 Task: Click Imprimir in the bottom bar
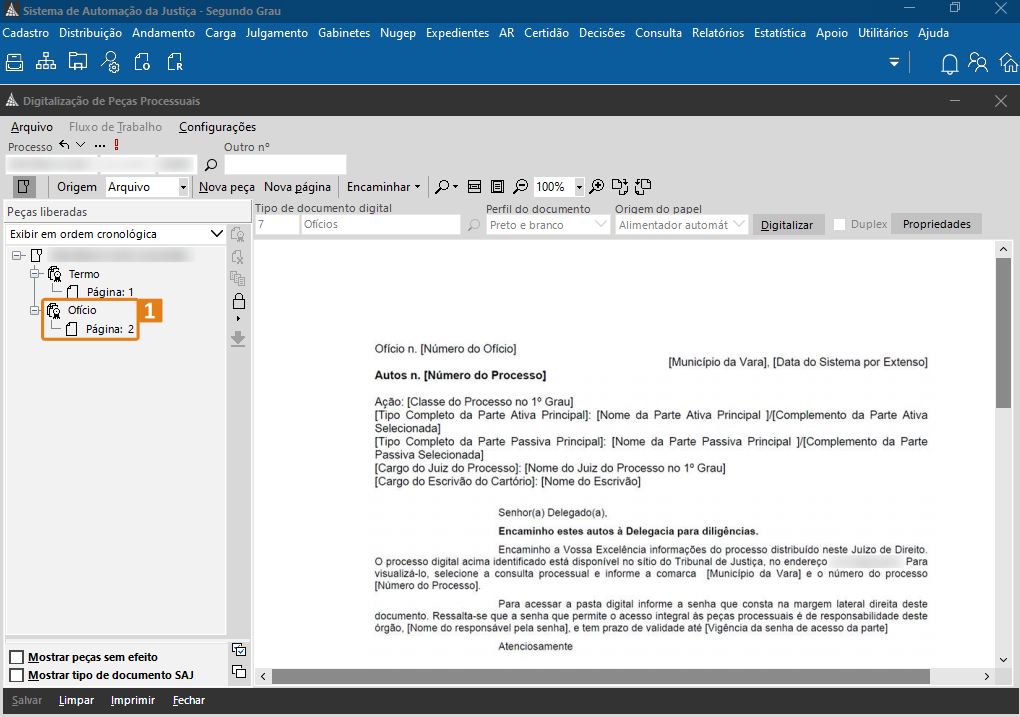[133, 701]
